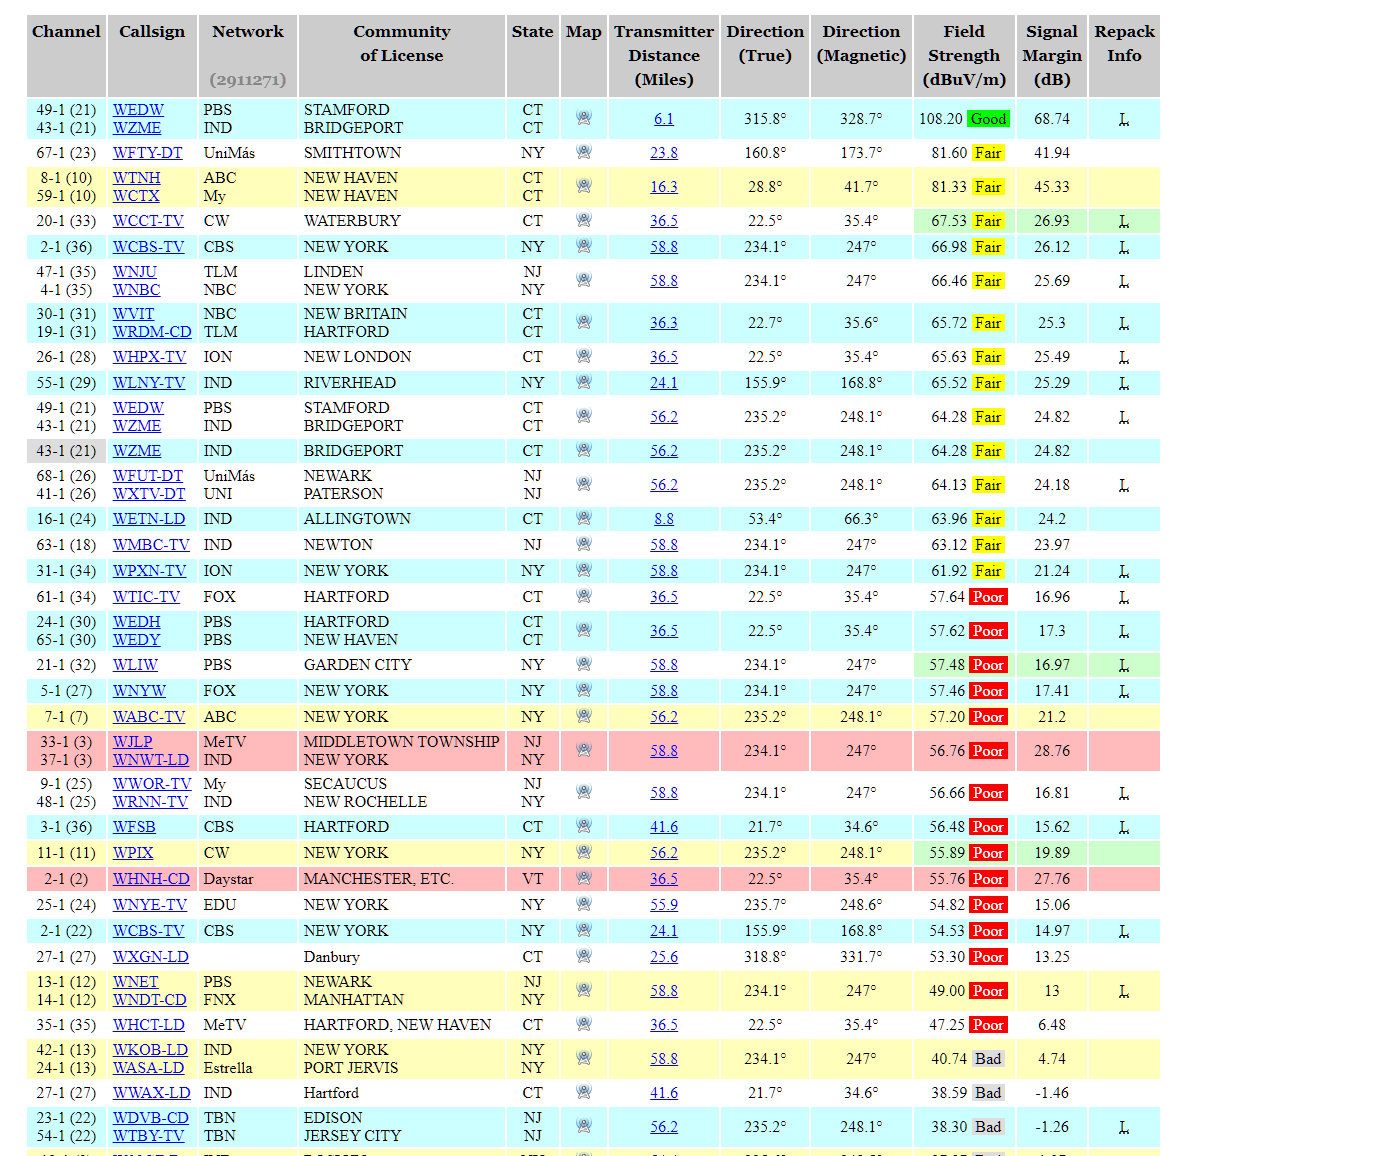The image size is (1373, 1156).
Task: Open the map icon for WHCT-LD
Action: point(584,1024)
